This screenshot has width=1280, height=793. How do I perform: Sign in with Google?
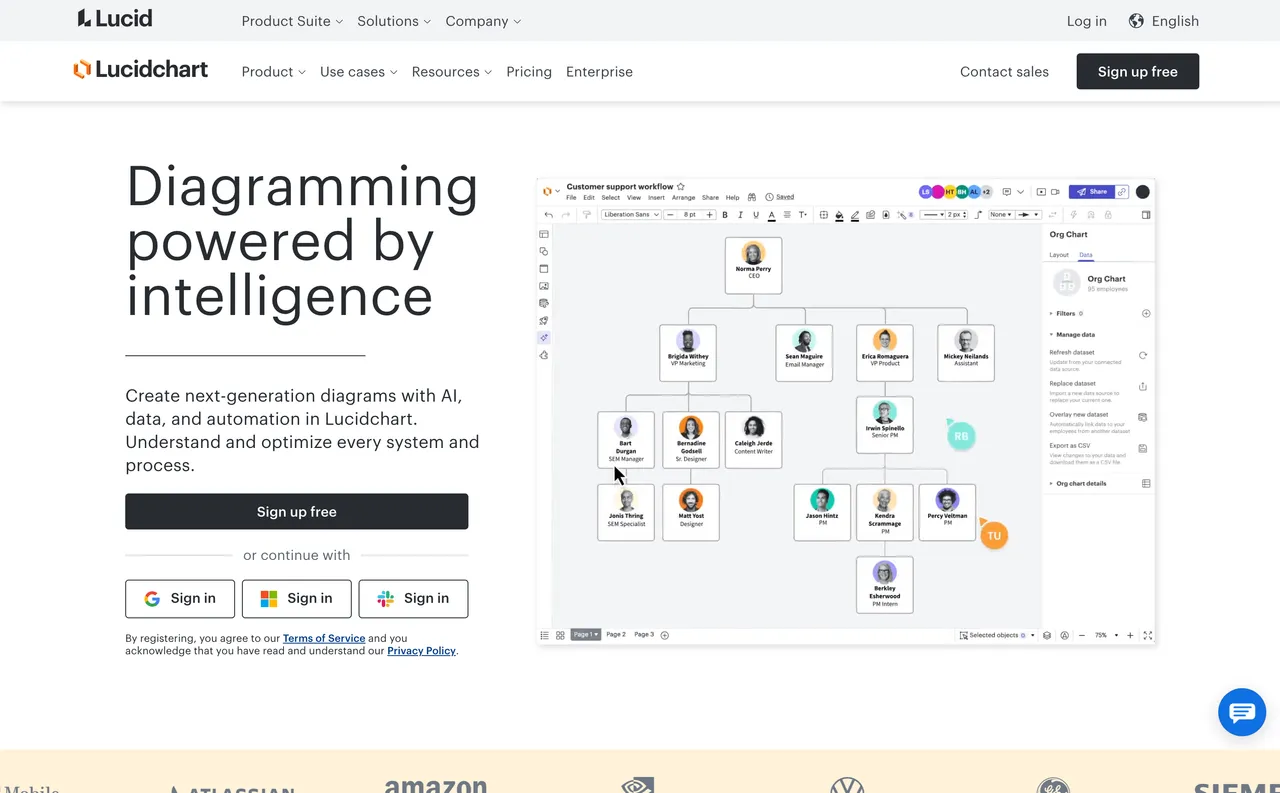point(180,598)
